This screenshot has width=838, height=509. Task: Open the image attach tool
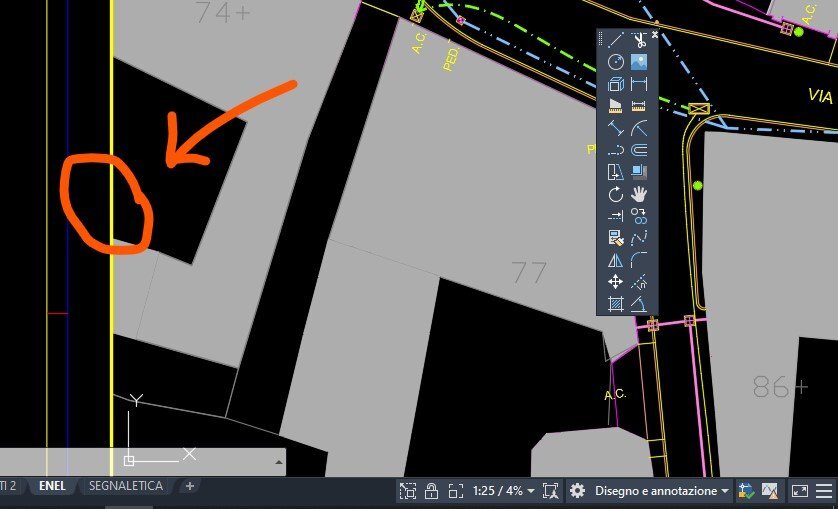point(639,61)
